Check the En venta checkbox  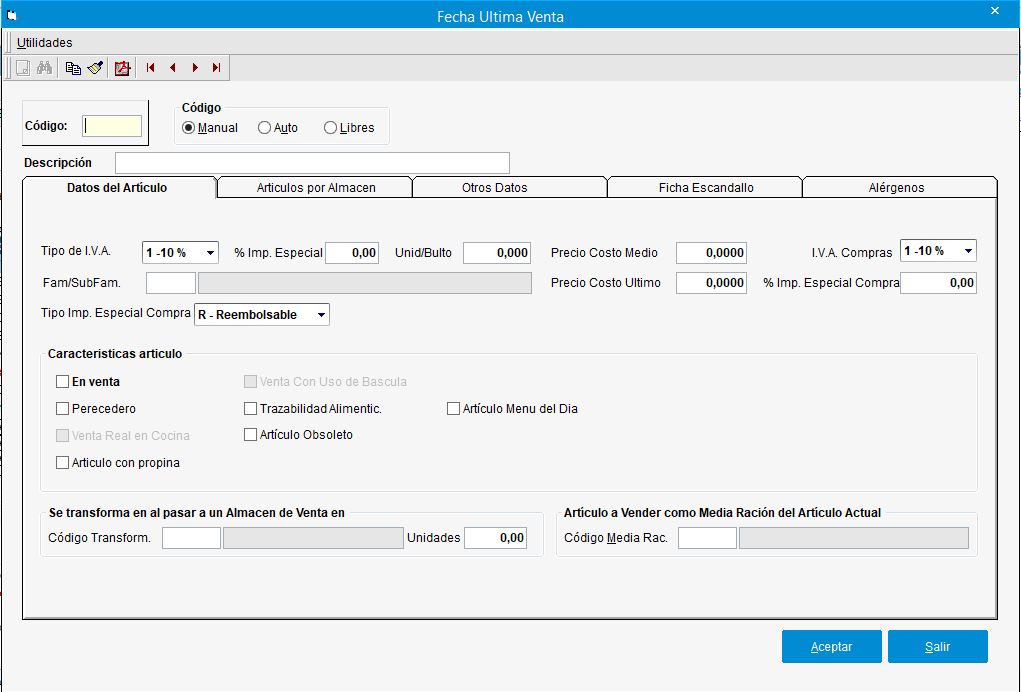pos(63,381)
